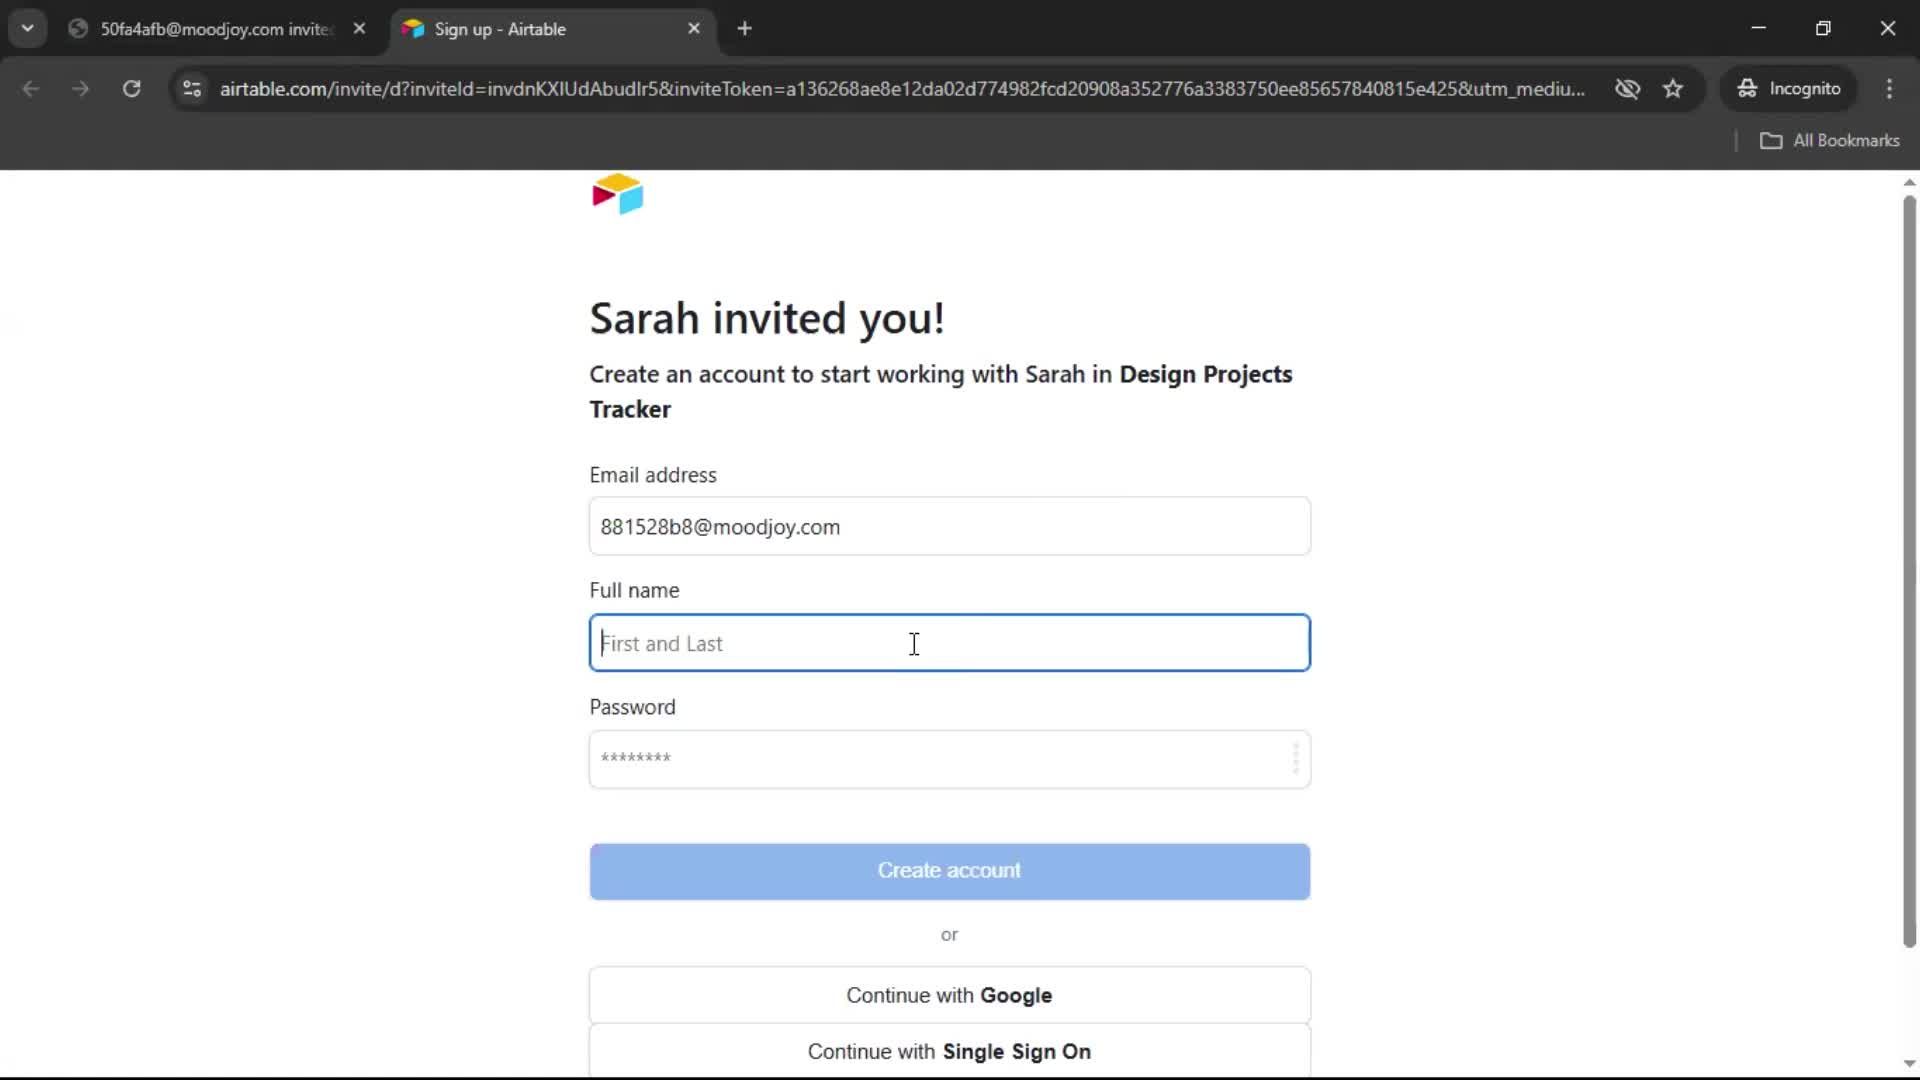1920x1080 pixels.
Task: Click the third-party cookies blocked eye icon
Action: [x=1627, y=89]
